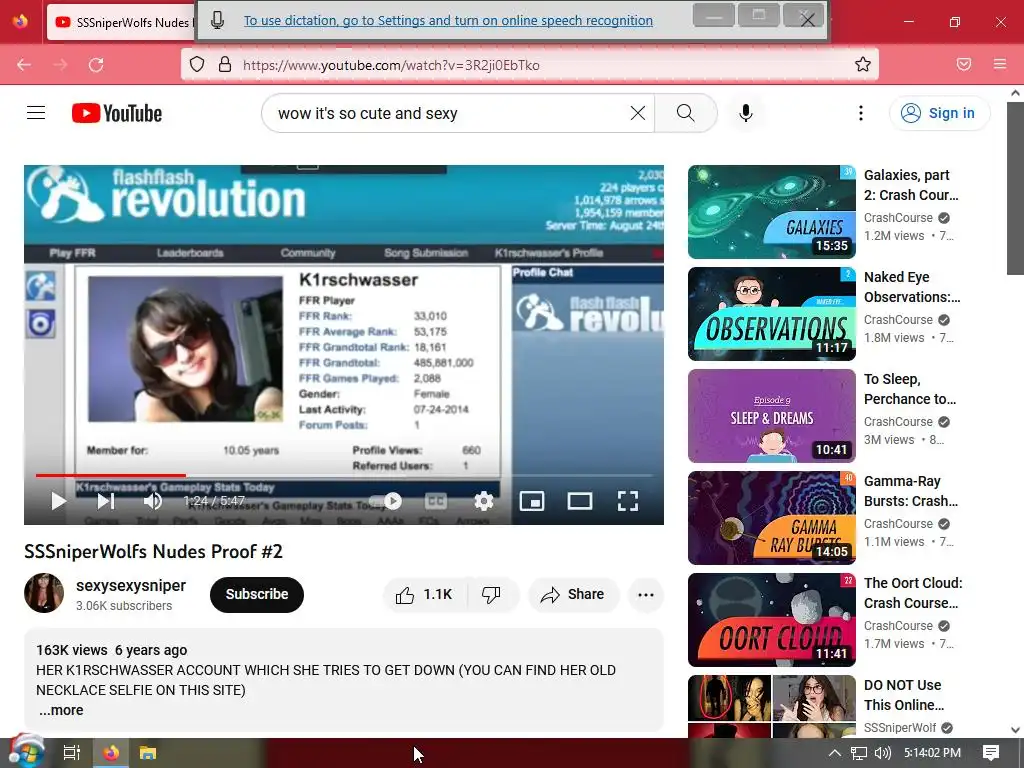Toggle autoplay switch in player

pyautogui.click(x=387, y=501)
